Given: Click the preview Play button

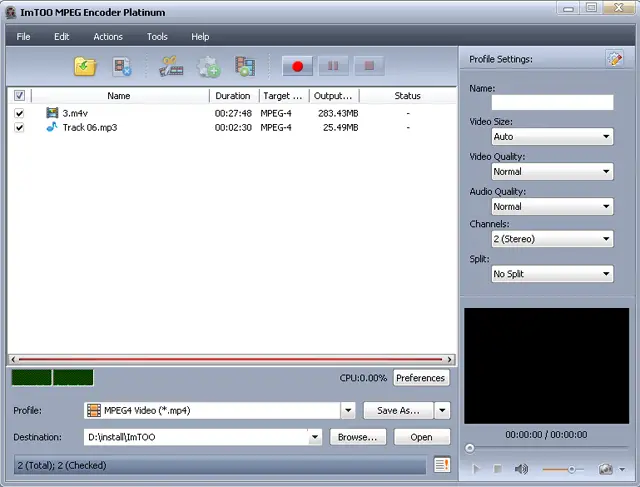Looking at the screenshot, I should point(476,469).
